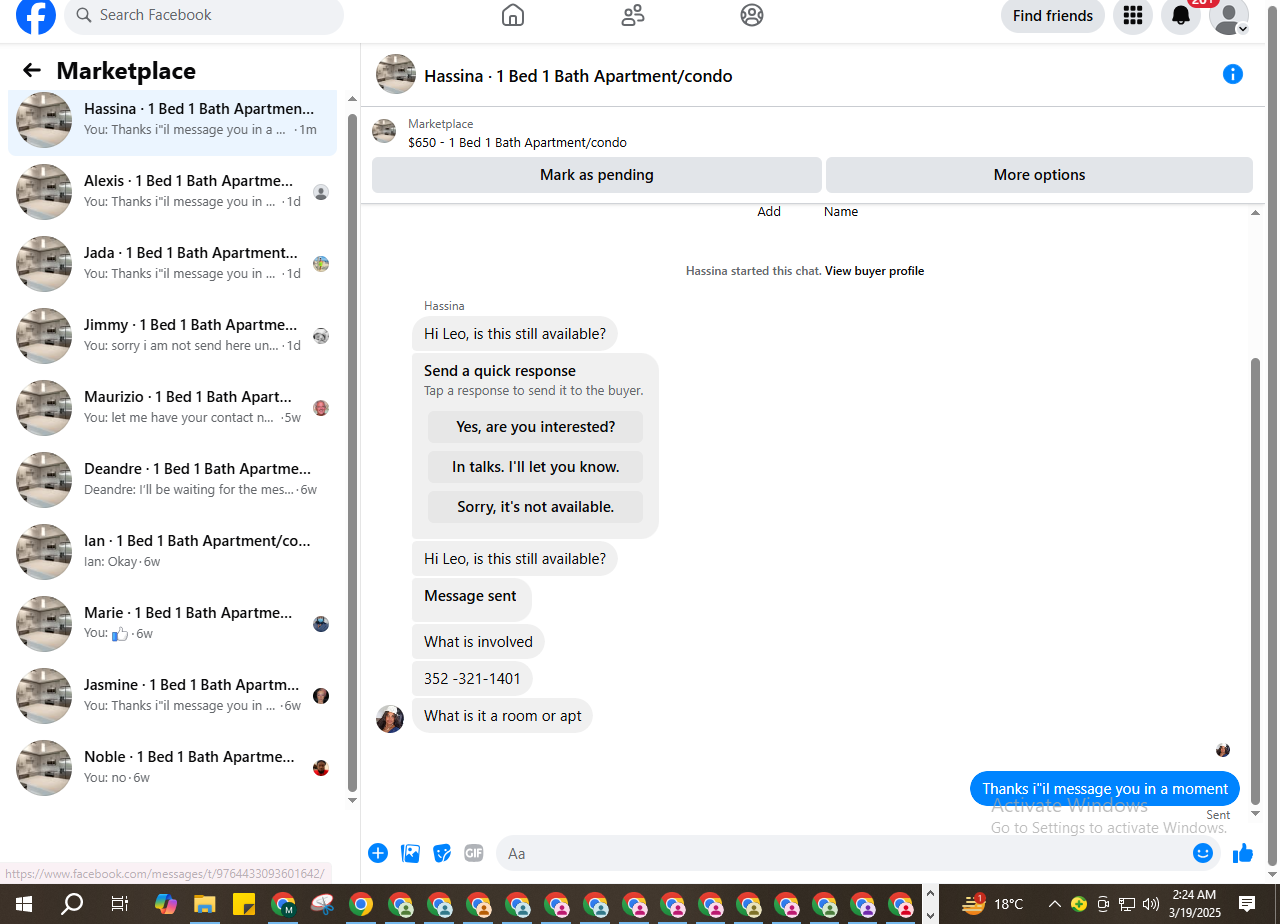Viewport: 1280px width, 924px height.
Task: Select Marie's chat thread
Action: pos(172,624)
